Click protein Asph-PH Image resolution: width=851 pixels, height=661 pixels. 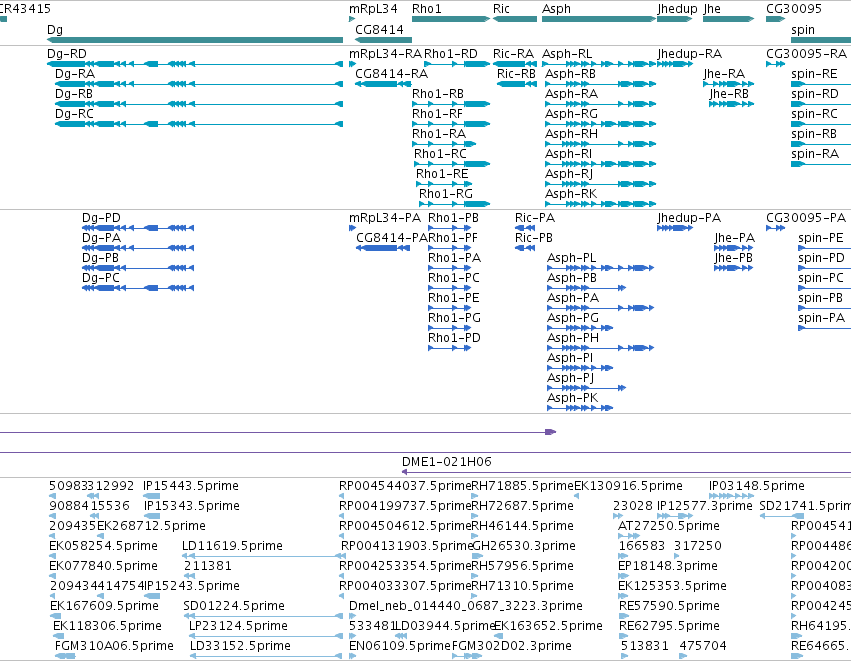point(600,348)
